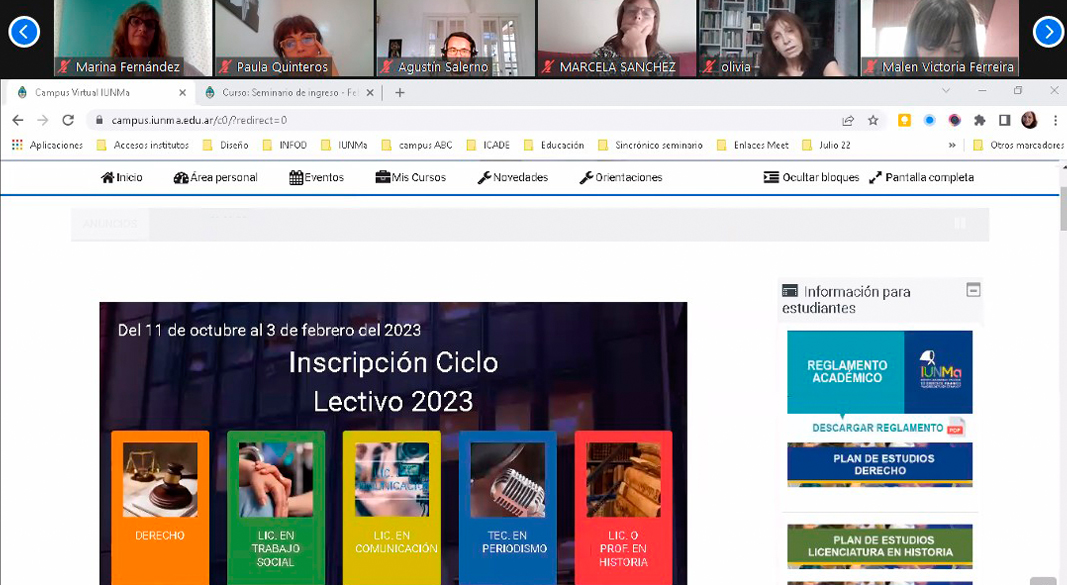This screenshot has width=1067, height=585.
Task: Download via Descargar Reglamento link
Action: (887, 428)
